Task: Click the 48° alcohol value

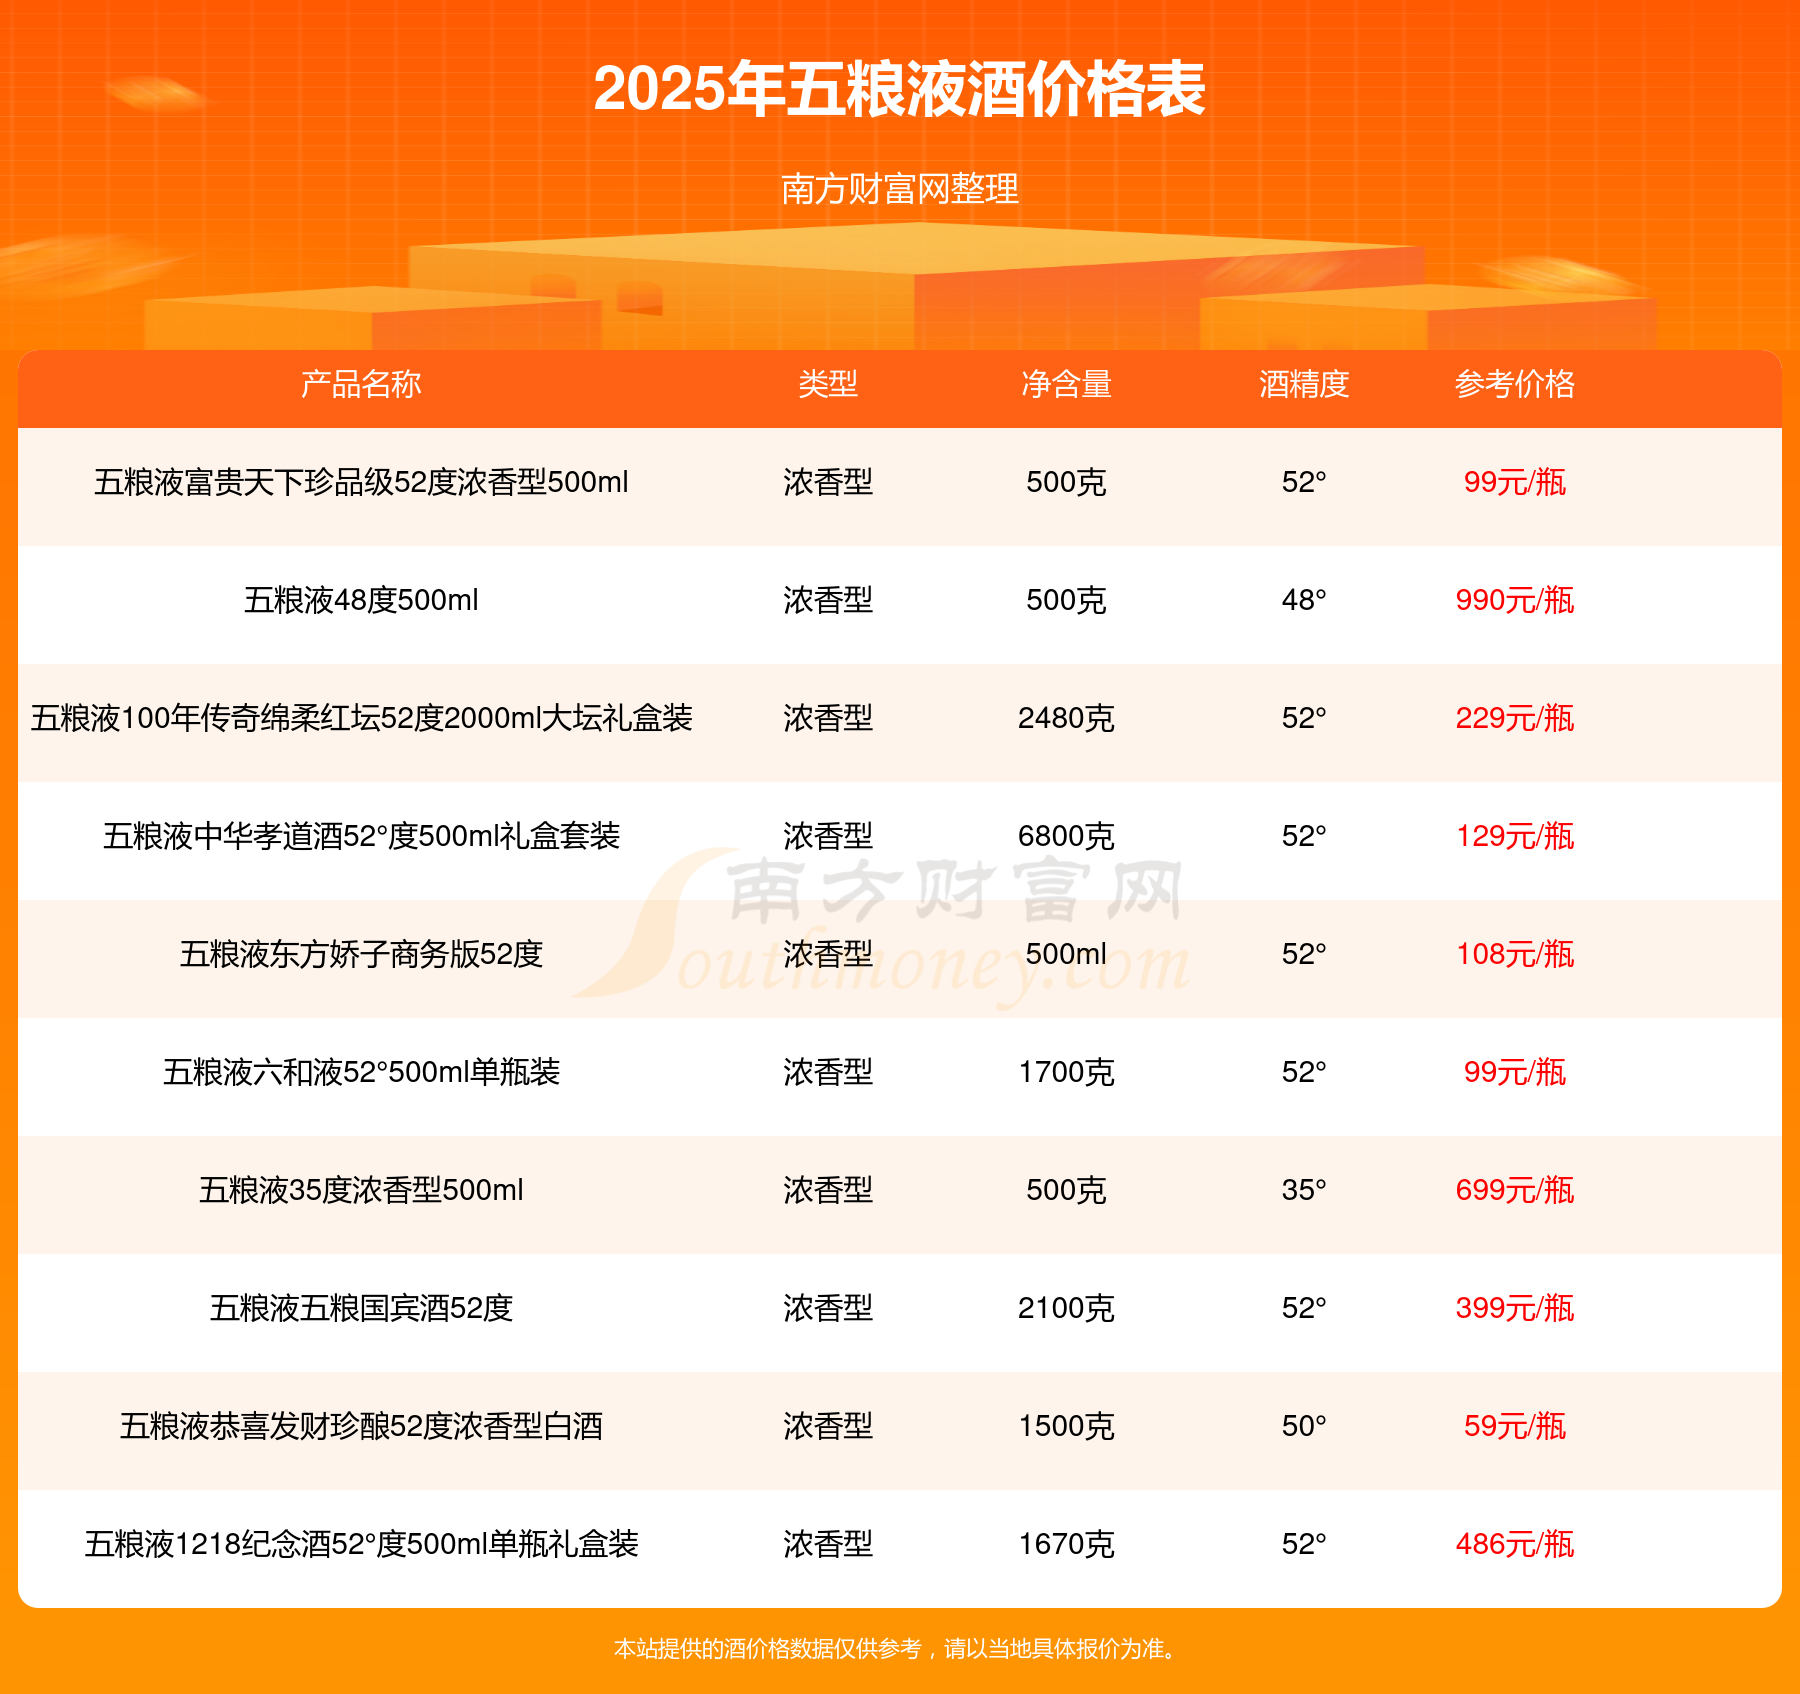Action: (x=1304, y=601)
